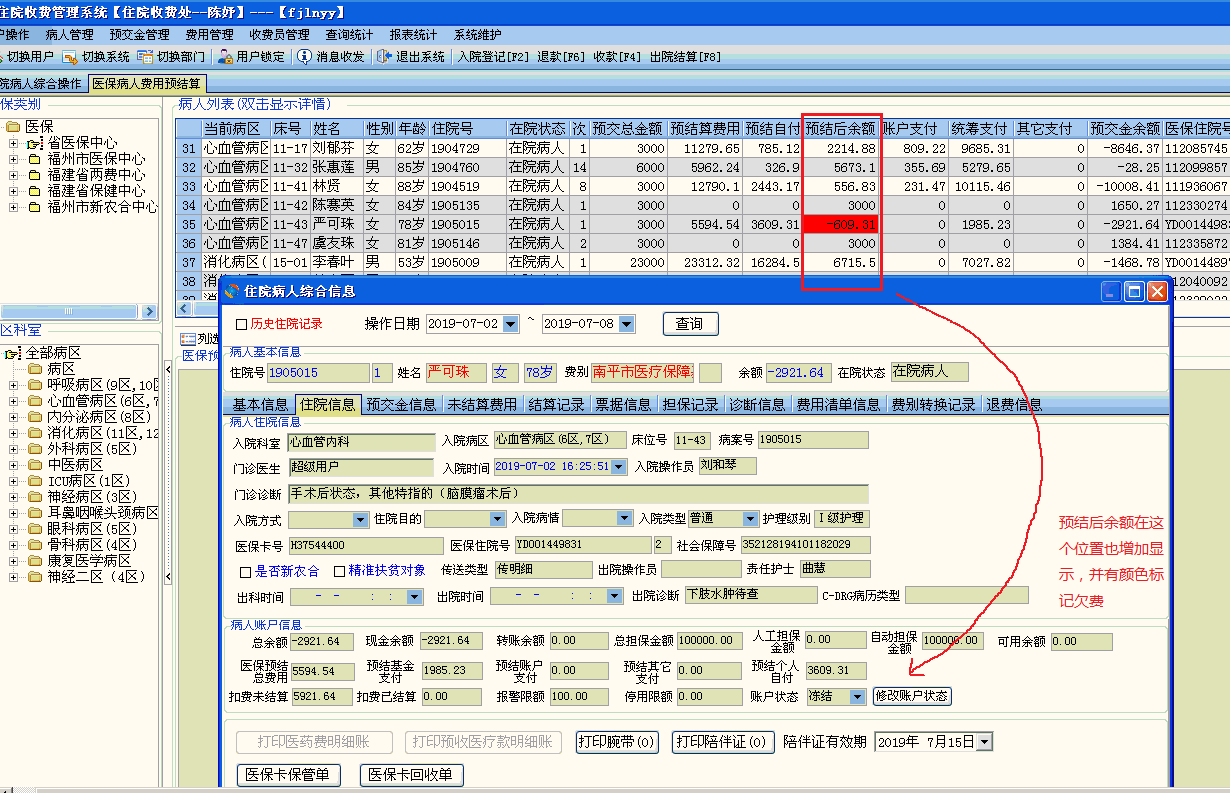Enable the 精准扶贫对象 checkbox

pyautogui.click(x=340, y=572)
